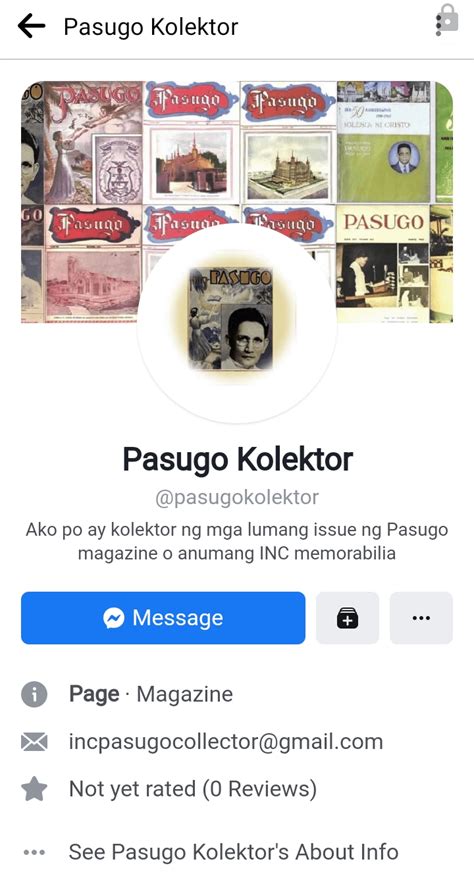Click the @pasugokolektor username
474x878 pixels.
[237, 497]
